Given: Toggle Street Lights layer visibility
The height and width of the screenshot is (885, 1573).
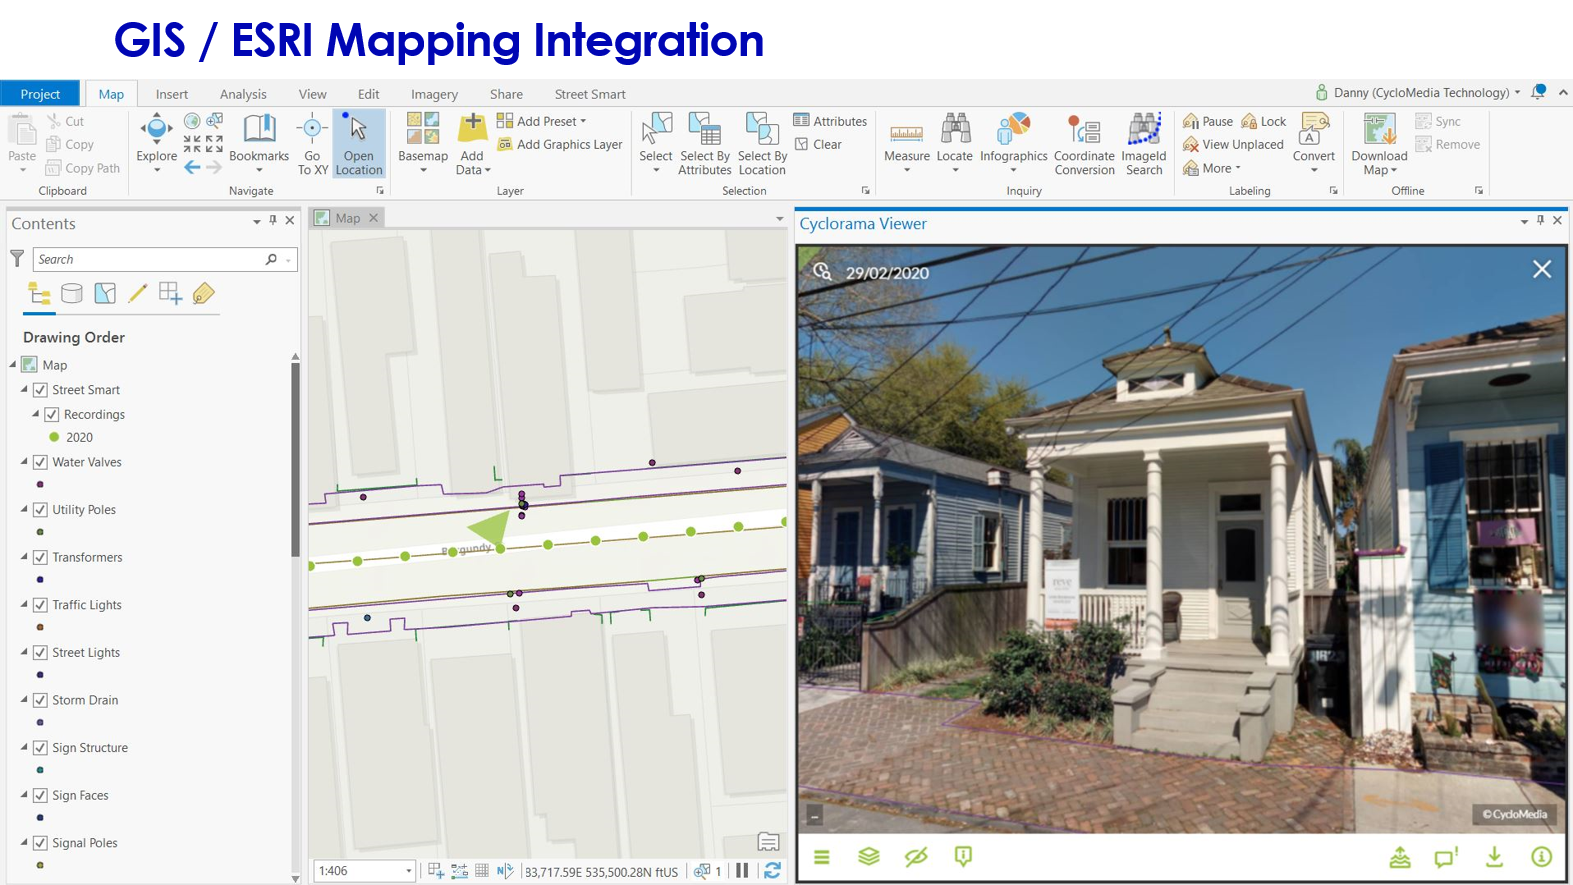Looking at the screenshot, I should click(41, 653).
